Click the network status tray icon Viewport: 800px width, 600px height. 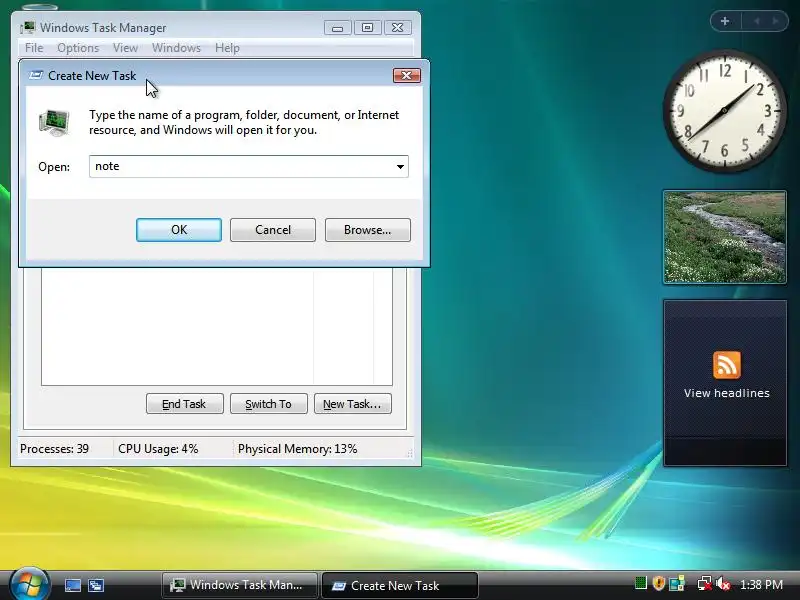[705, 583]
